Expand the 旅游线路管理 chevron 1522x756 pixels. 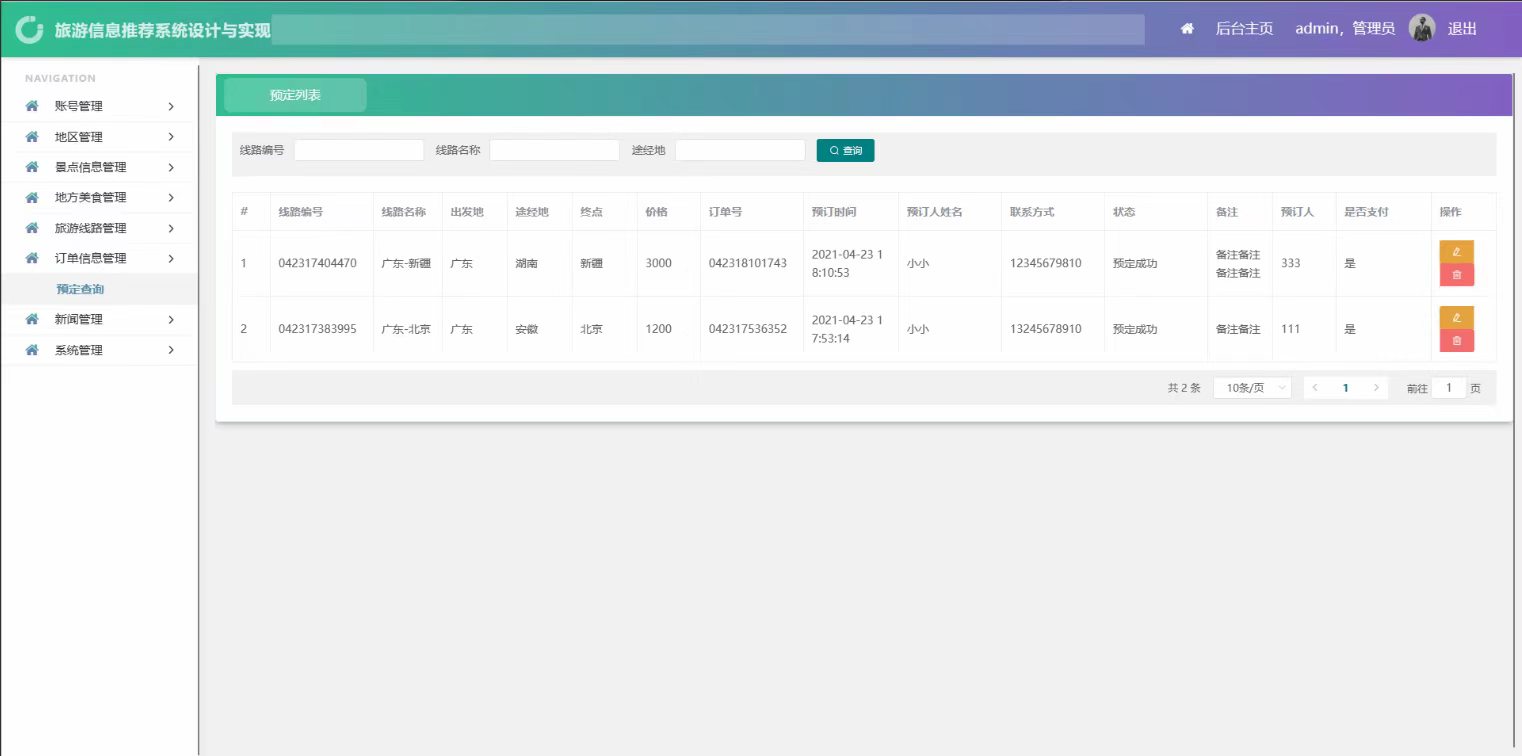[171, 228]
